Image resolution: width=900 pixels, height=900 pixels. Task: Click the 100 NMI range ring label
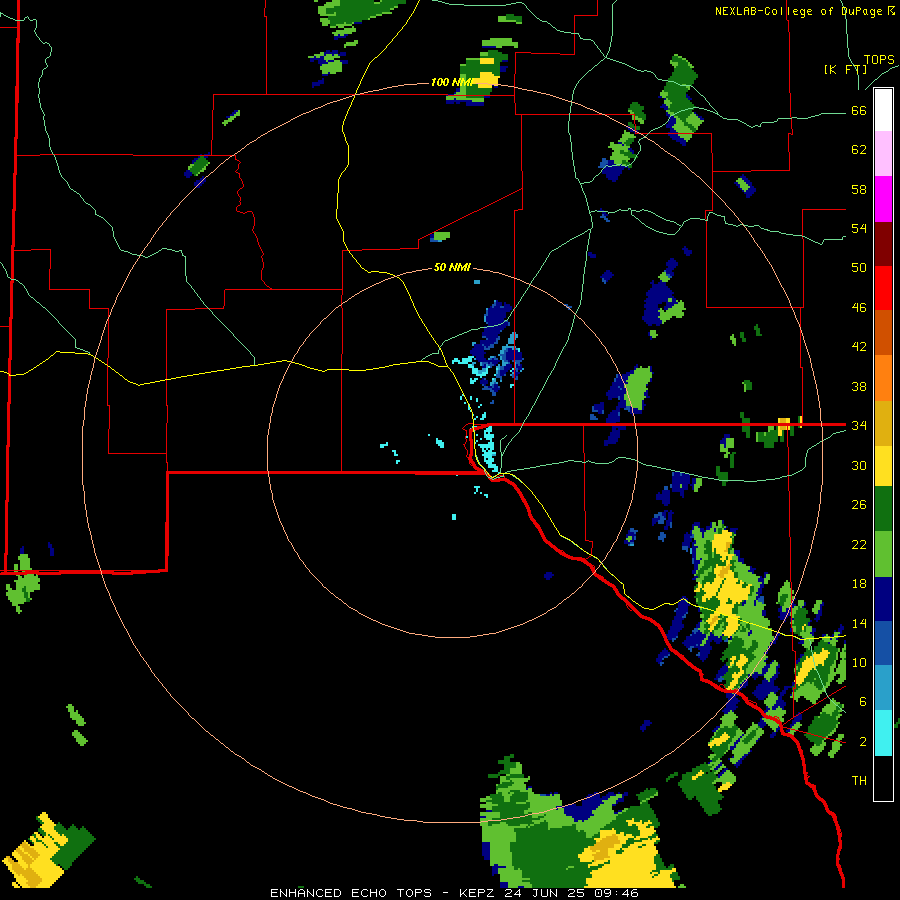[x=452, y=82]
